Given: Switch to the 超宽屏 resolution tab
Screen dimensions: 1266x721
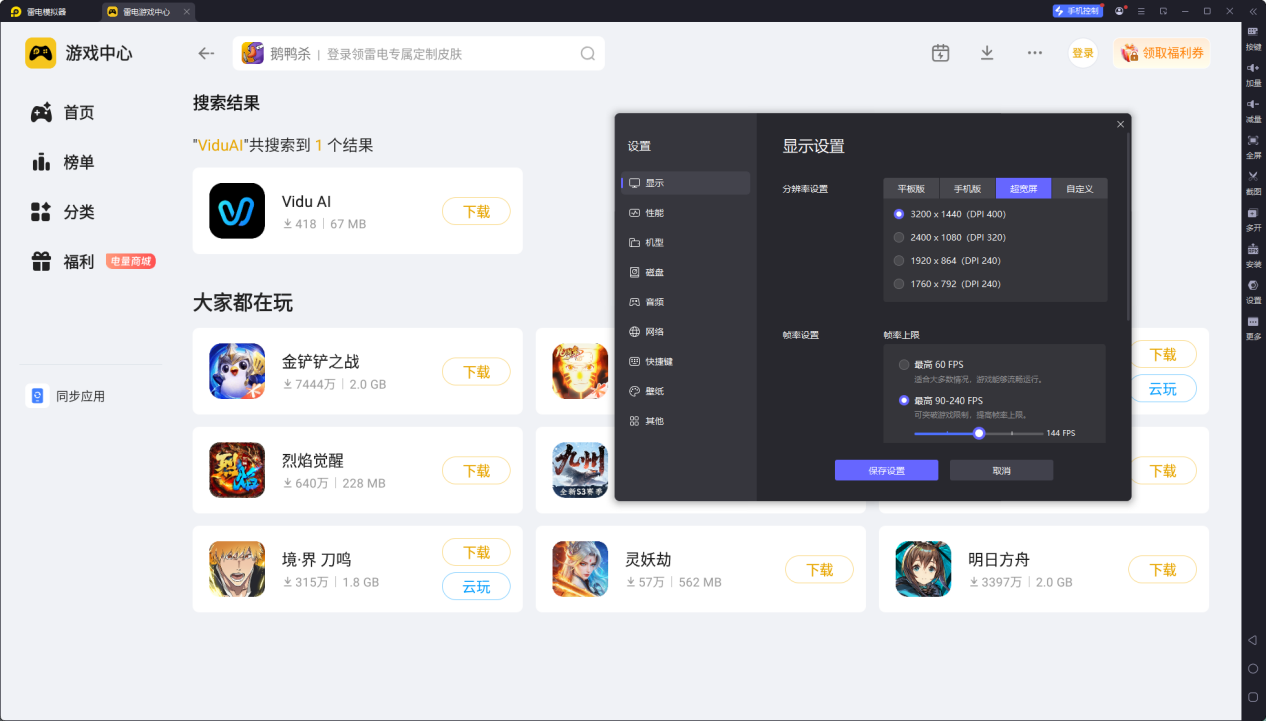Looking at the screenshot, I should click(1023, 188).
